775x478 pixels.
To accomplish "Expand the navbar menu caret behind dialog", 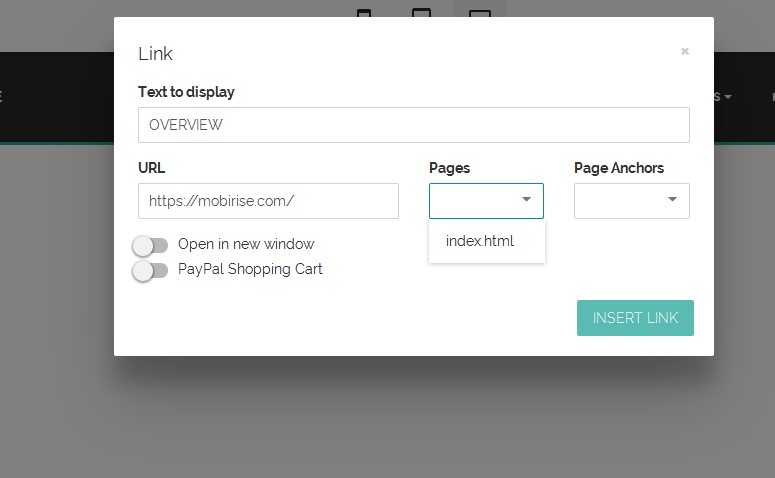I will click(x=728, y=97).
